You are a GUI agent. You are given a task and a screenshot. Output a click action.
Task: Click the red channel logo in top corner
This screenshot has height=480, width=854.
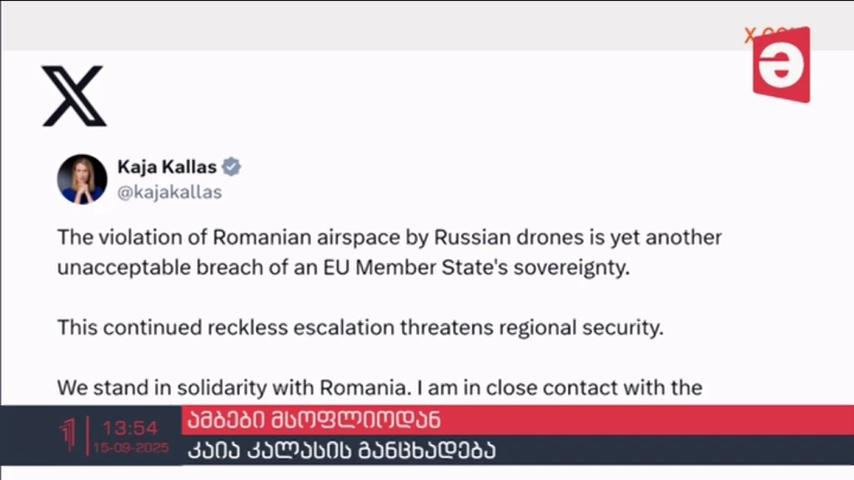782,65
